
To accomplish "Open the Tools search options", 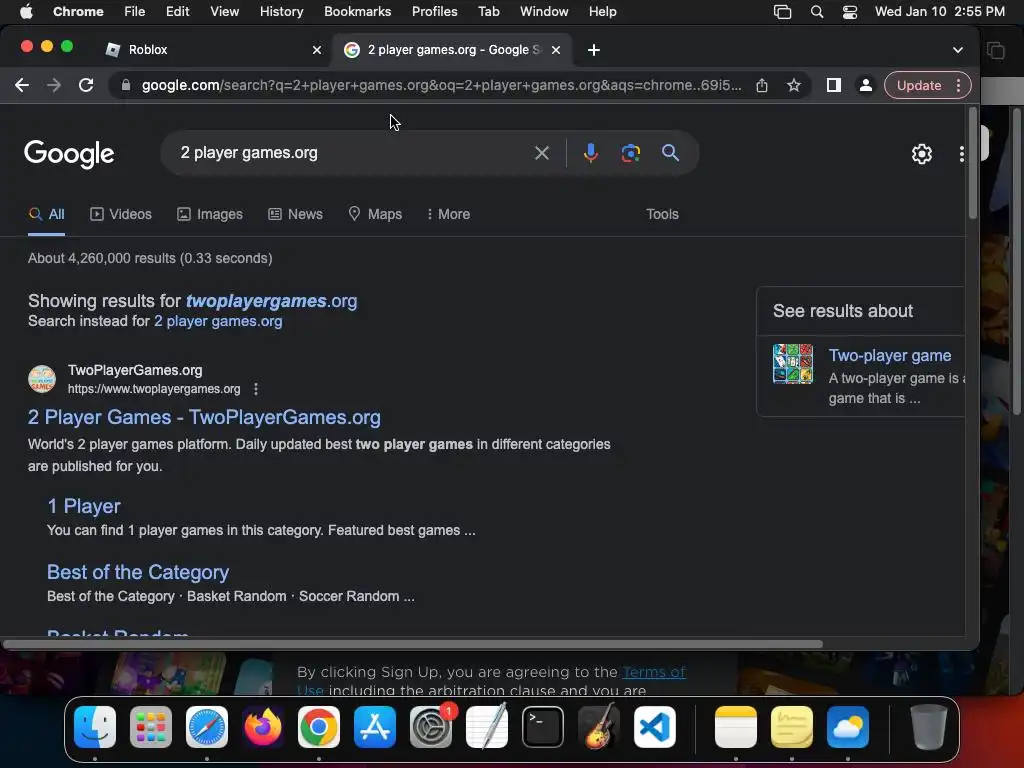I will pyautogui.click(x=662, y=214).
